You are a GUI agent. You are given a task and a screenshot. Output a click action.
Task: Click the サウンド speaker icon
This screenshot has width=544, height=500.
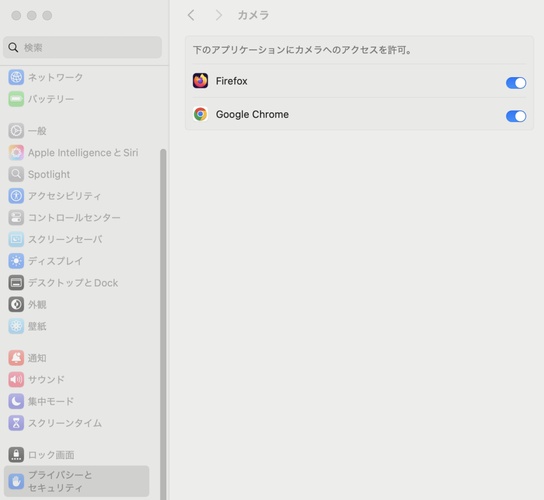coord(16,380)
